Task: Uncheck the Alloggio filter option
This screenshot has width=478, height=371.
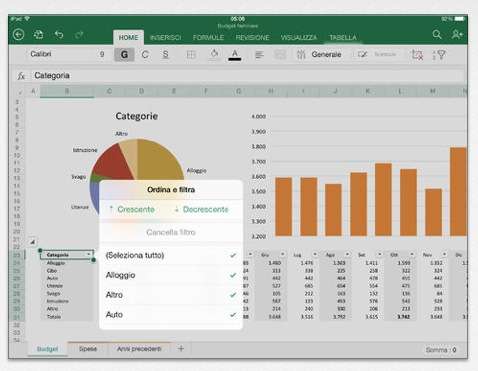Action: (x=171, y=275)
